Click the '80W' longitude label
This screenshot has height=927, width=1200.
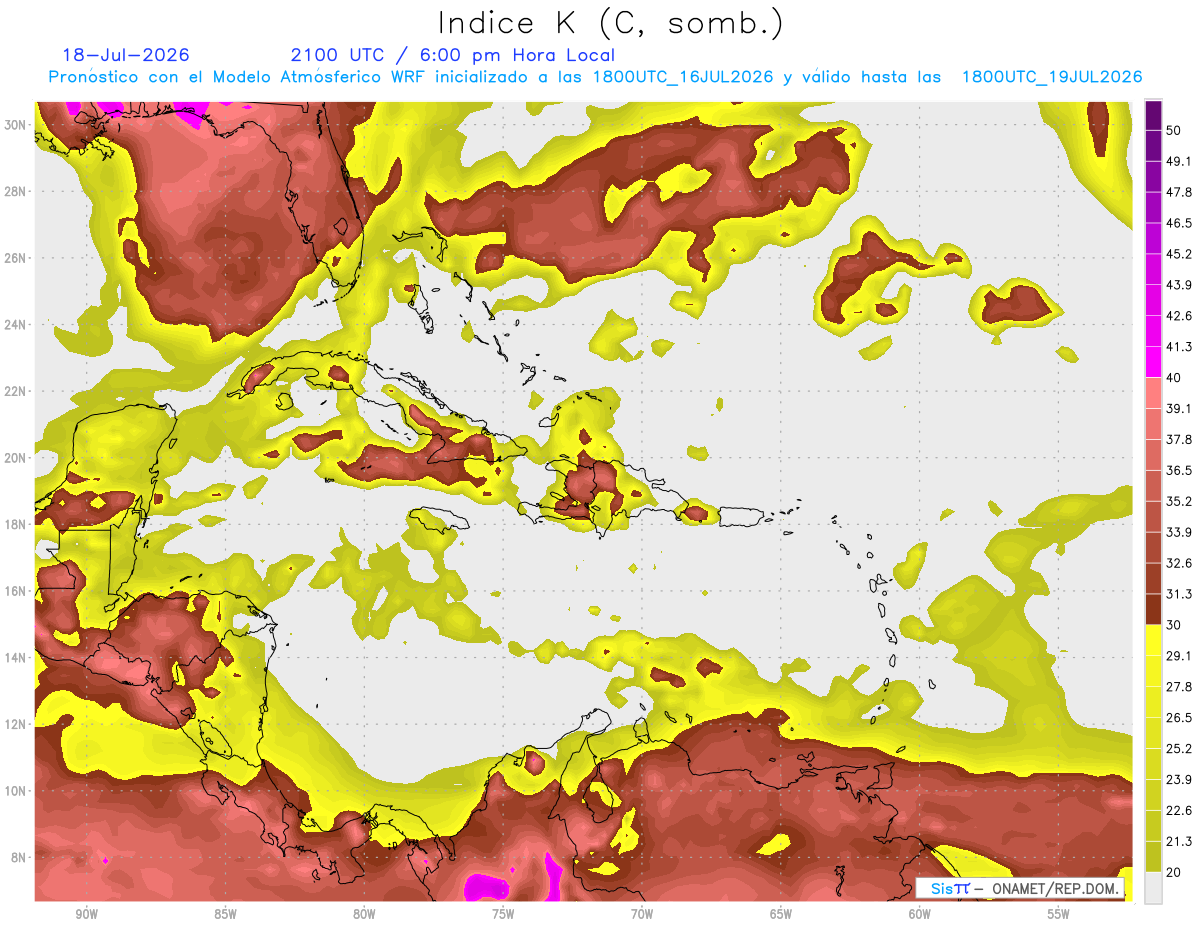(364, 915)
